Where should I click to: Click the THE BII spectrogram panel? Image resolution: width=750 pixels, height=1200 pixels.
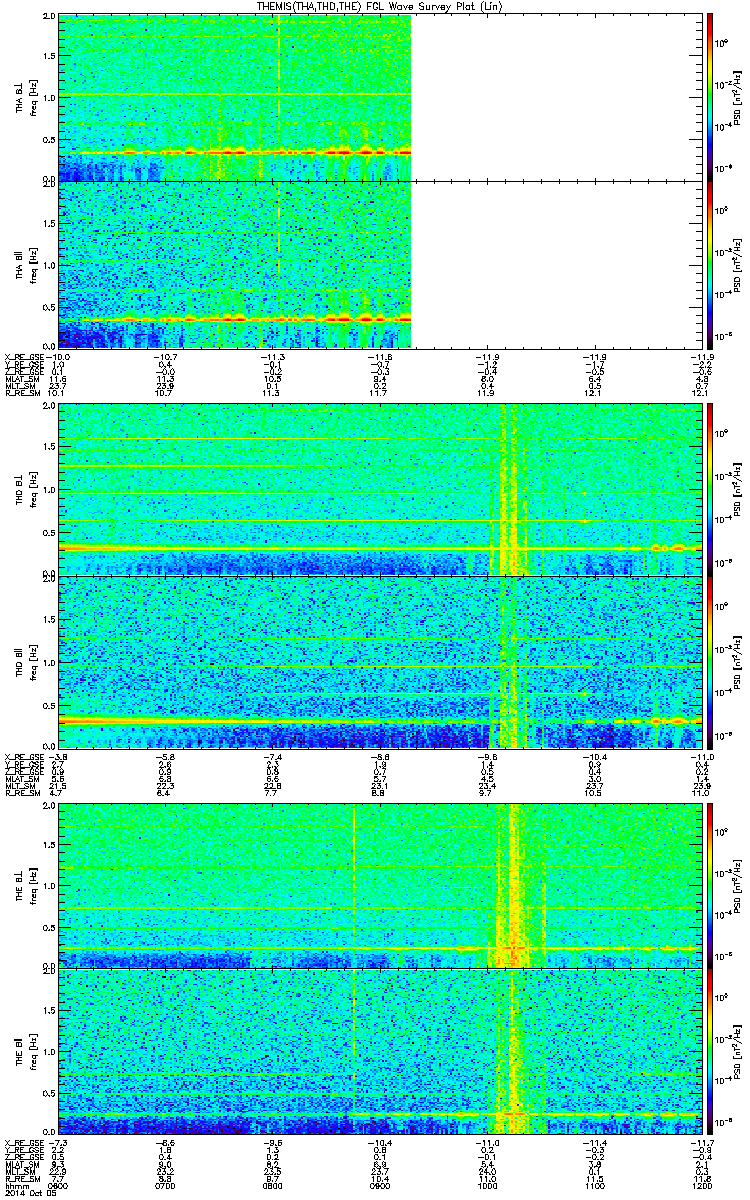click(378, 1051)
